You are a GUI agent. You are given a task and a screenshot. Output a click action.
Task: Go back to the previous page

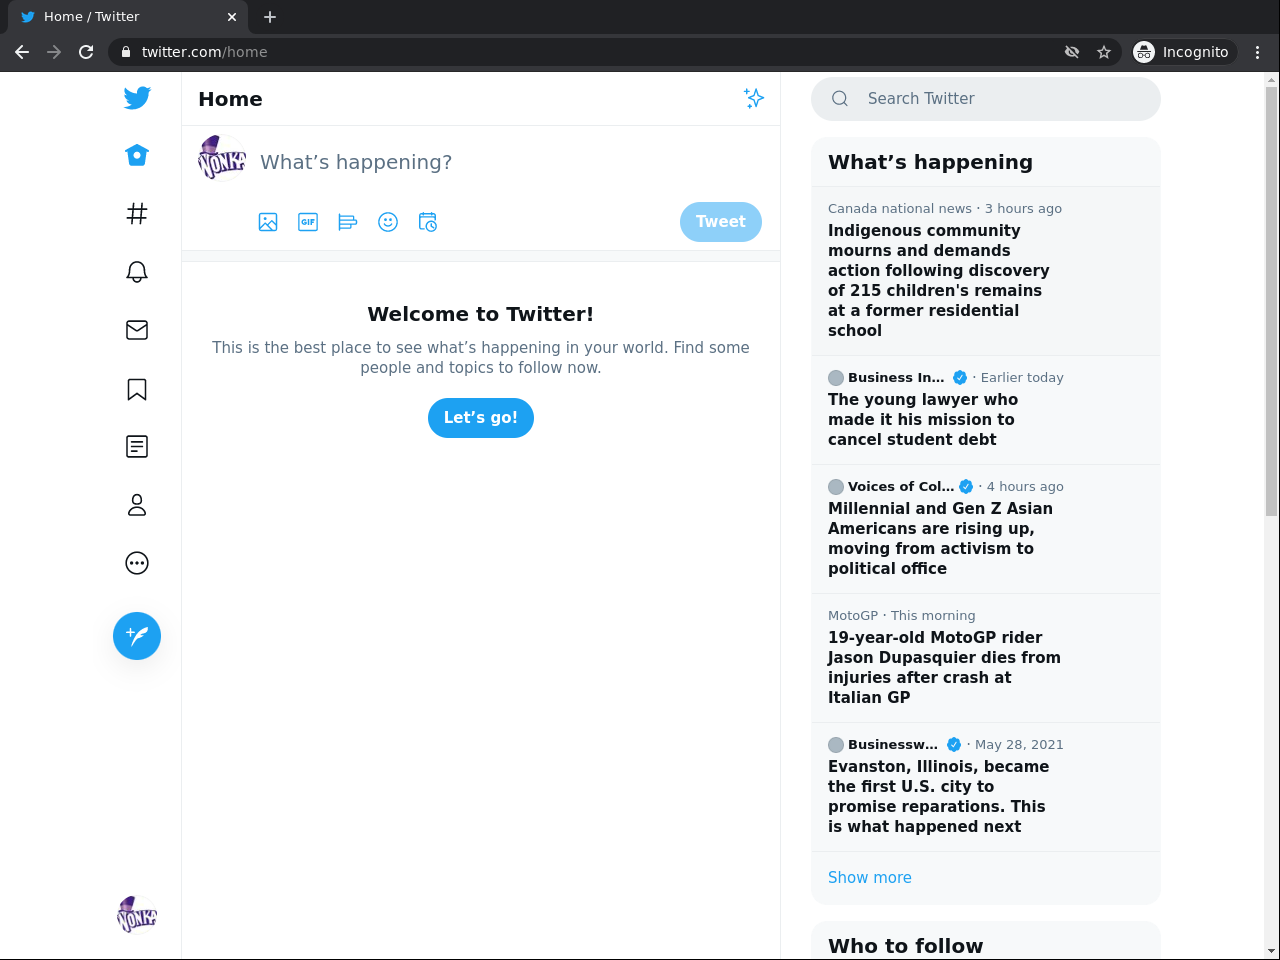pos(22,52)
